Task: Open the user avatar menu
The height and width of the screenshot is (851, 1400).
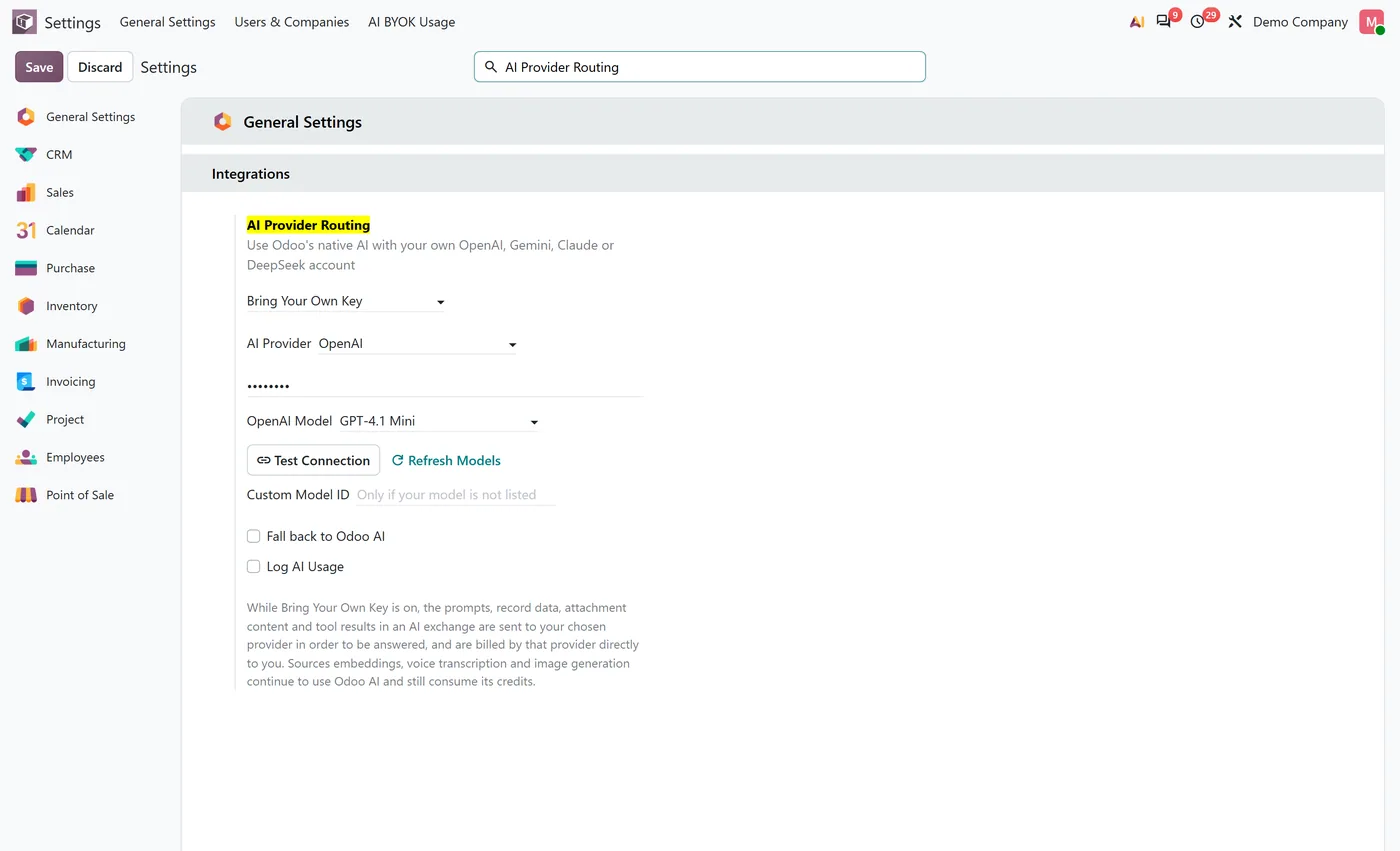Action: (x=1371, y=22)
